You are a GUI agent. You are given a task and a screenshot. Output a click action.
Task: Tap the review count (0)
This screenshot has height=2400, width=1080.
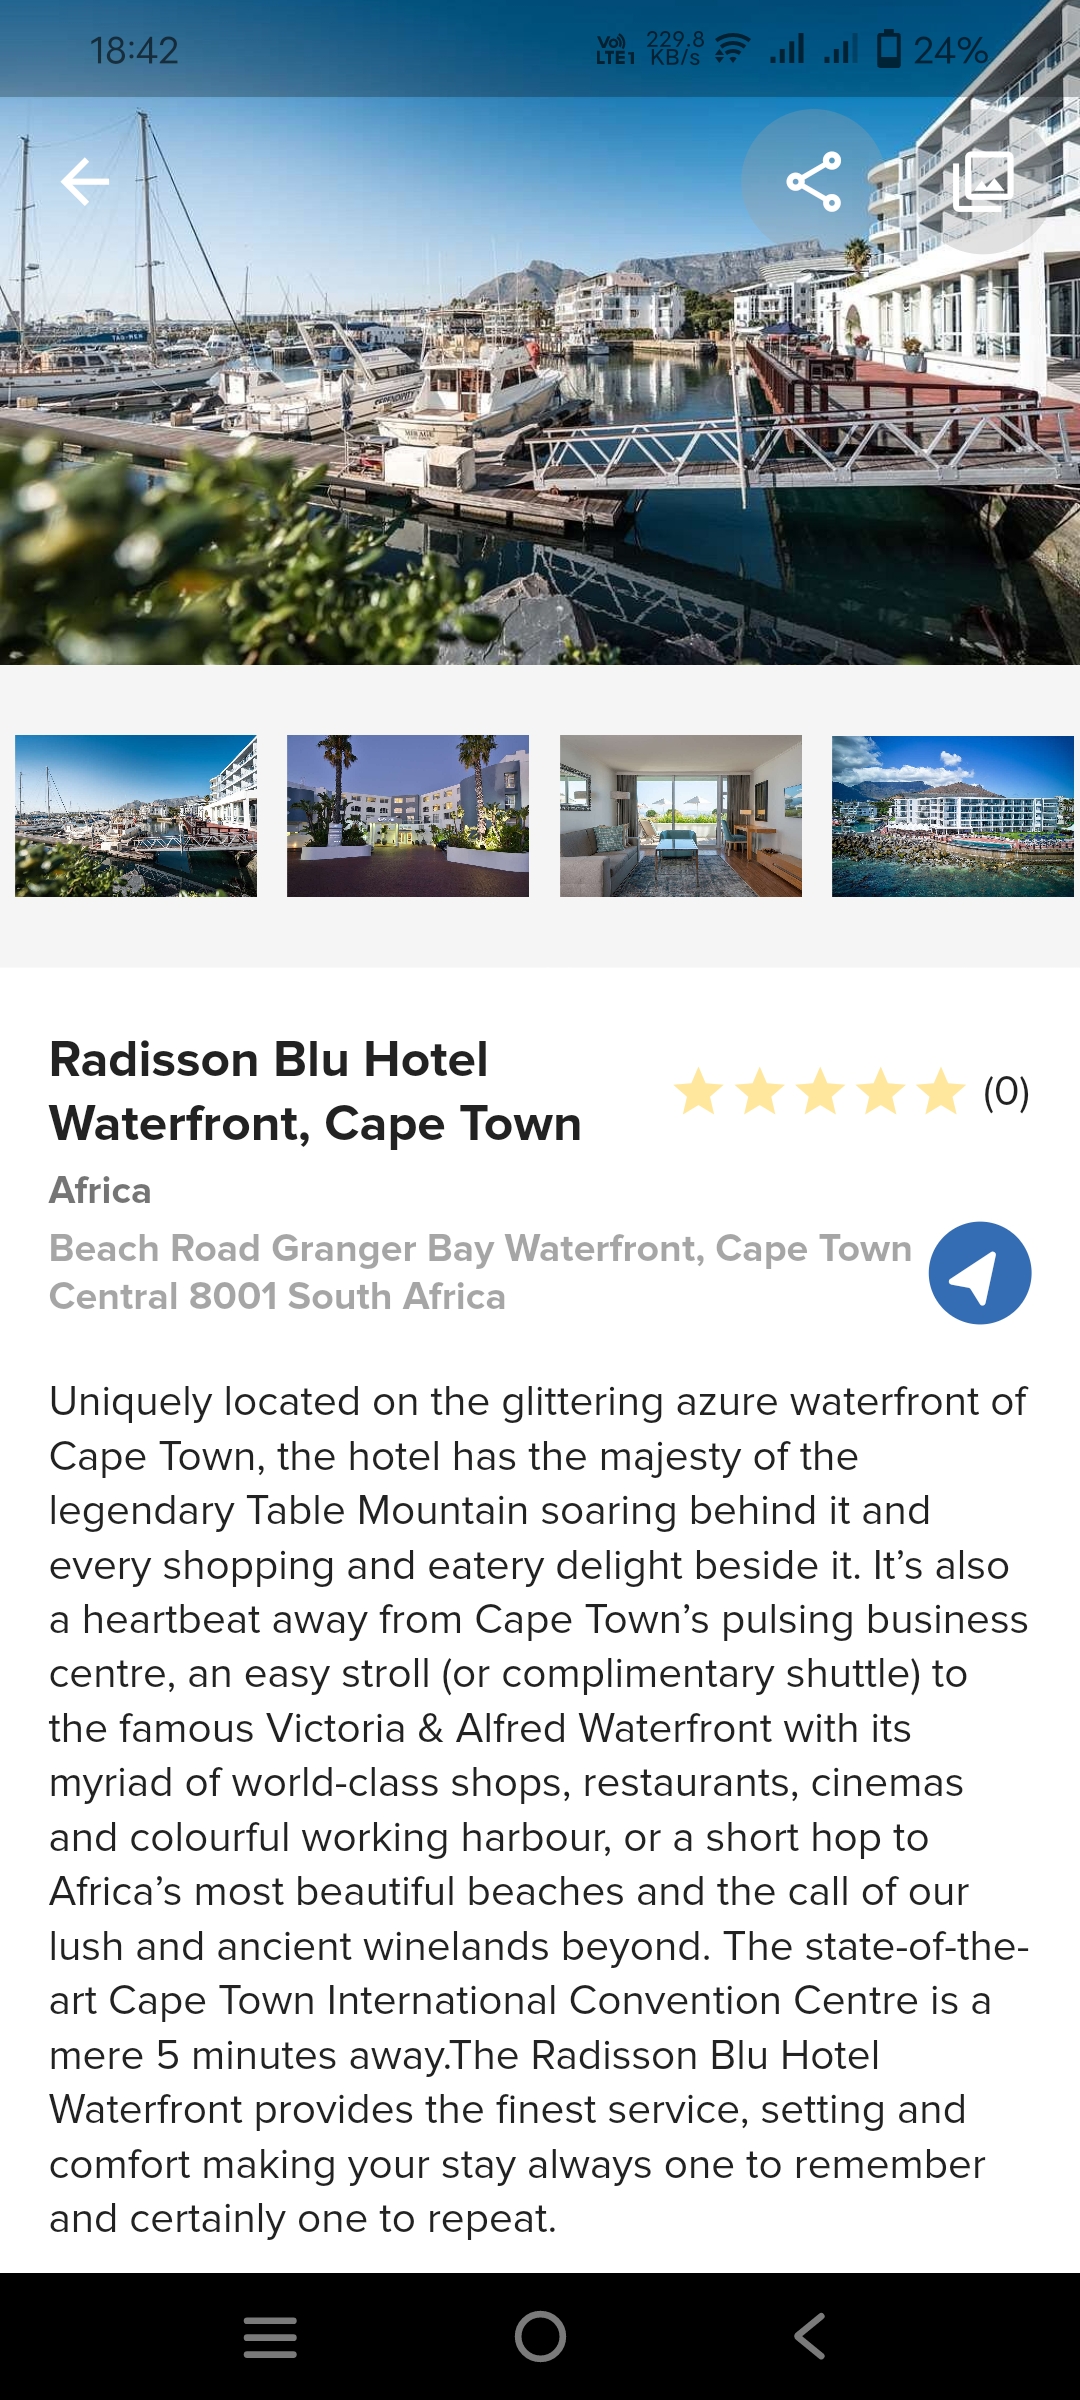tap(1006, 1091)
